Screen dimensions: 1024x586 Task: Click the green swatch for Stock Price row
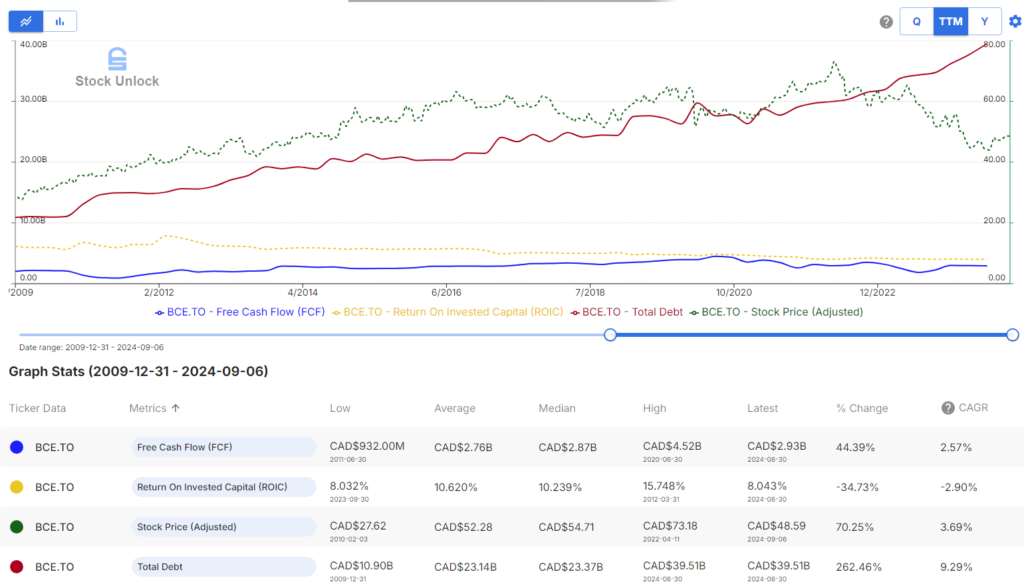coord(17,527)
